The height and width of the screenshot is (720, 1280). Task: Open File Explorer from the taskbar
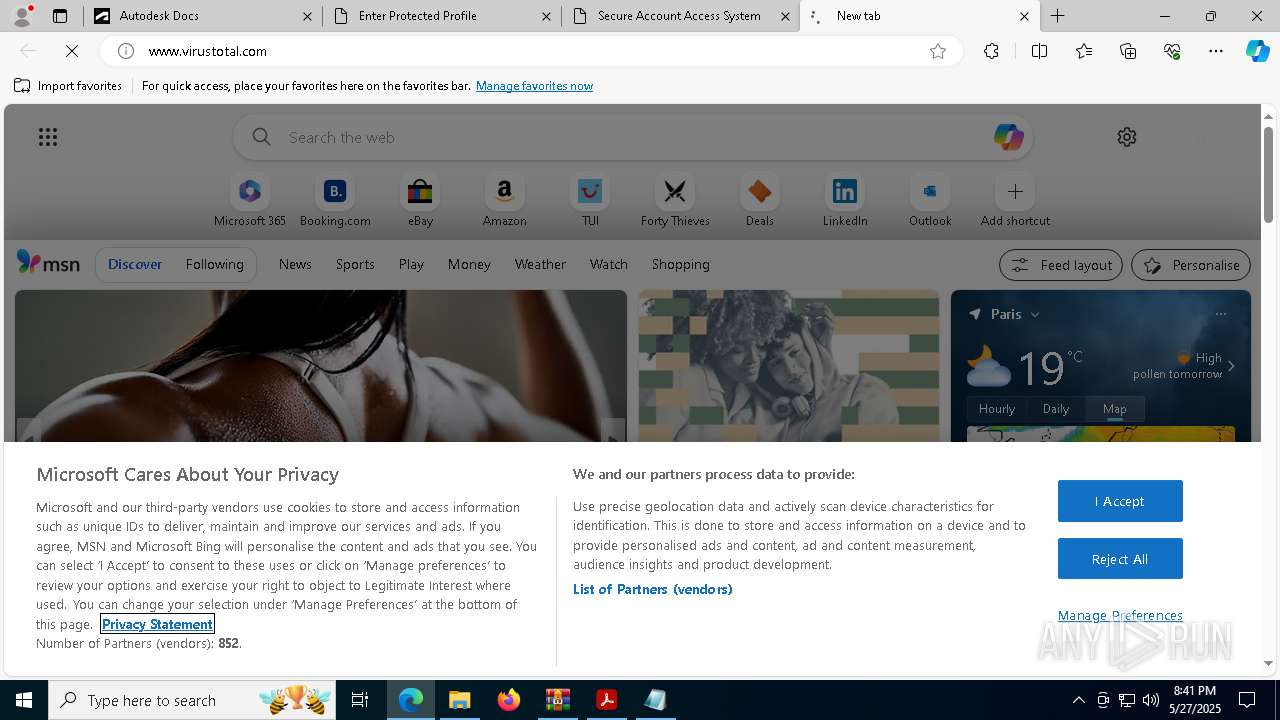pyautogui.click(x=460, y=700)
